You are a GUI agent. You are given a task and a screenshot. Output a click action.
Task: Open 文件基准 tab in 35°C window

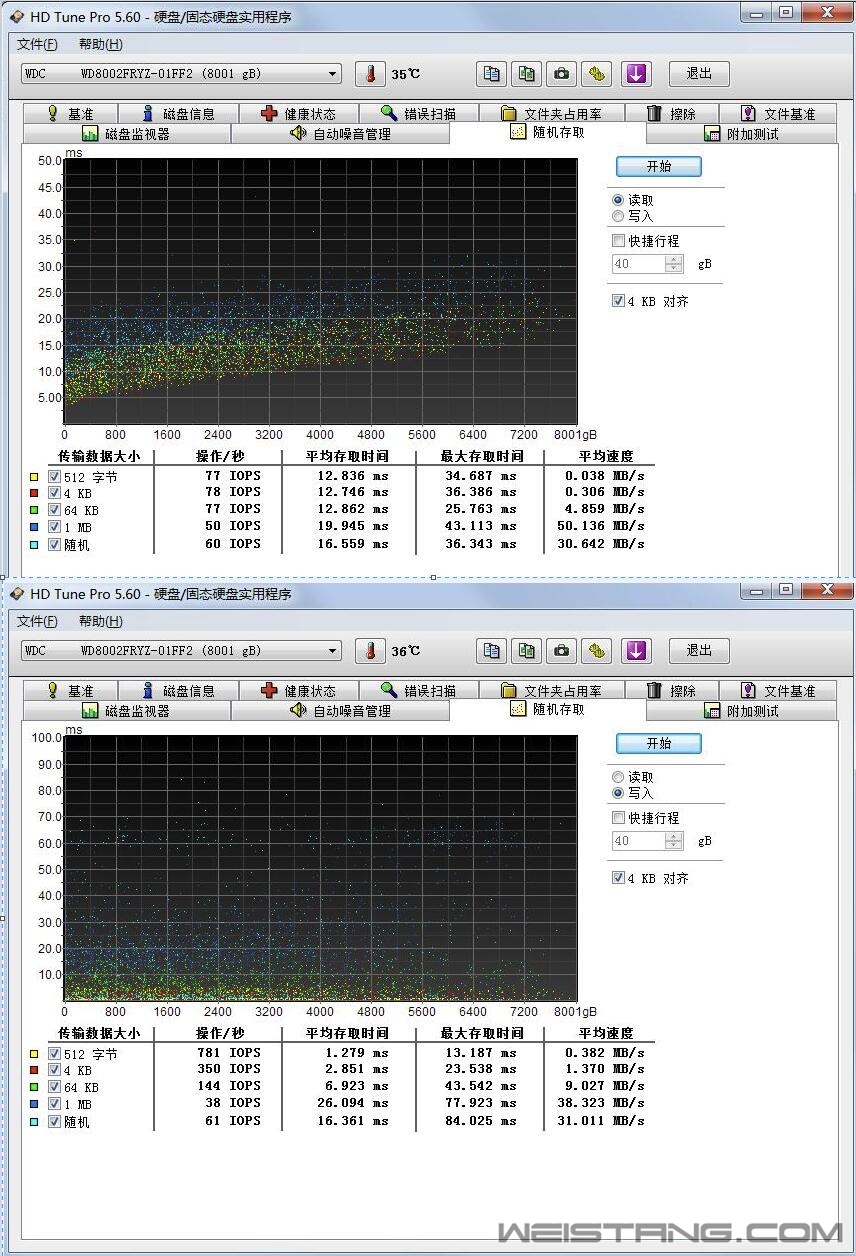(777, 114)
